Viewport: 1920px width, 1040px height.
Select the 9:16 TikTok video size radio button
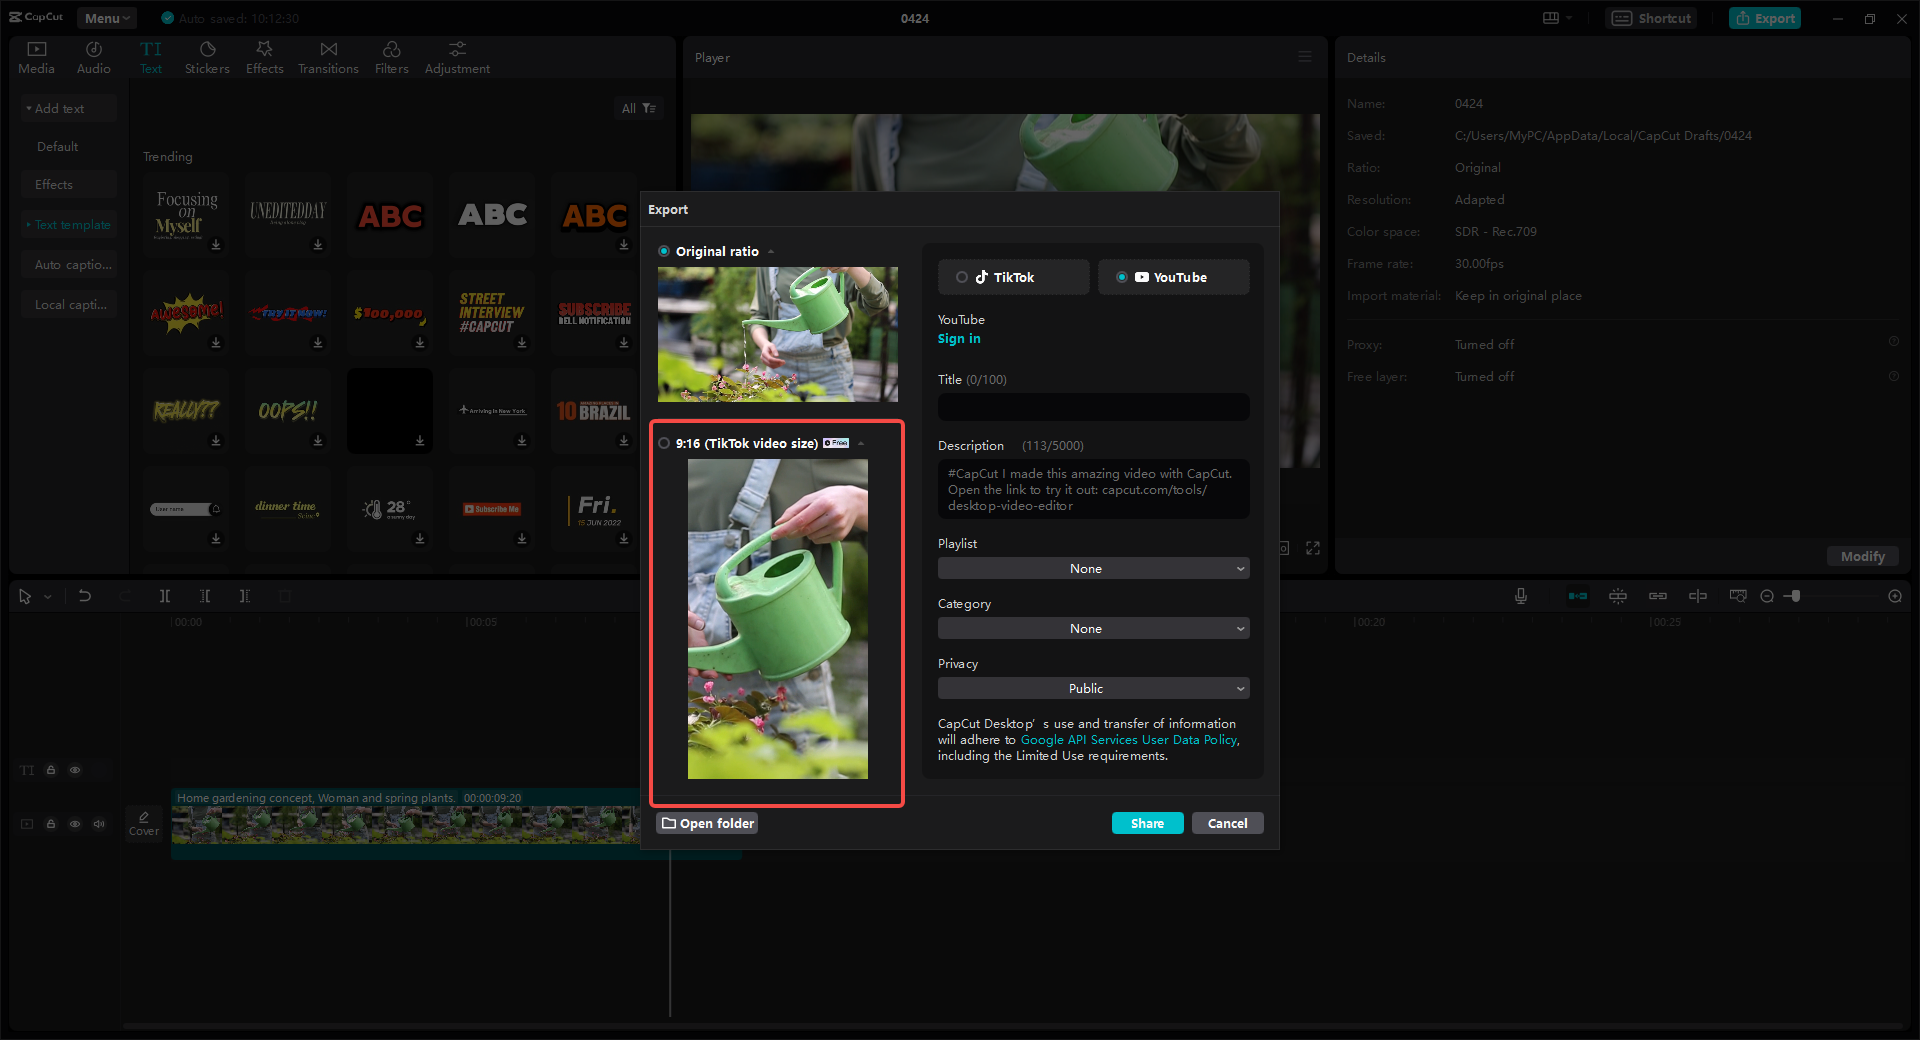coord(663,443)
